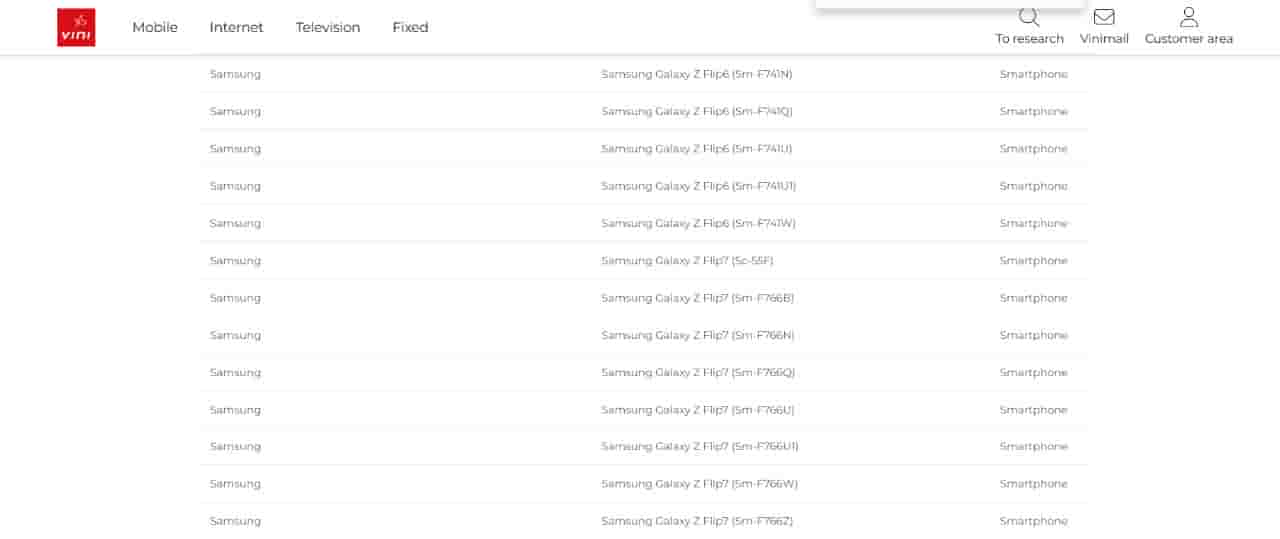1280x539 pixels.
Task: Open the Television menu
Action: click(327, 27)
